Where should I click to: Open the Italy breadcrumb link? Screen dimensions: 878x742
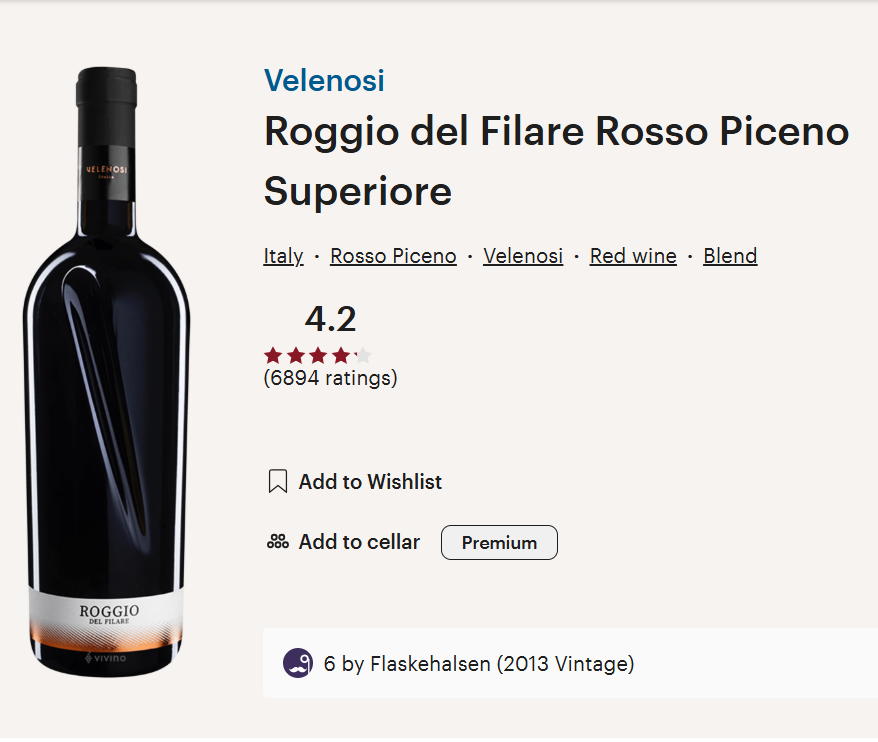coord(283,256)
